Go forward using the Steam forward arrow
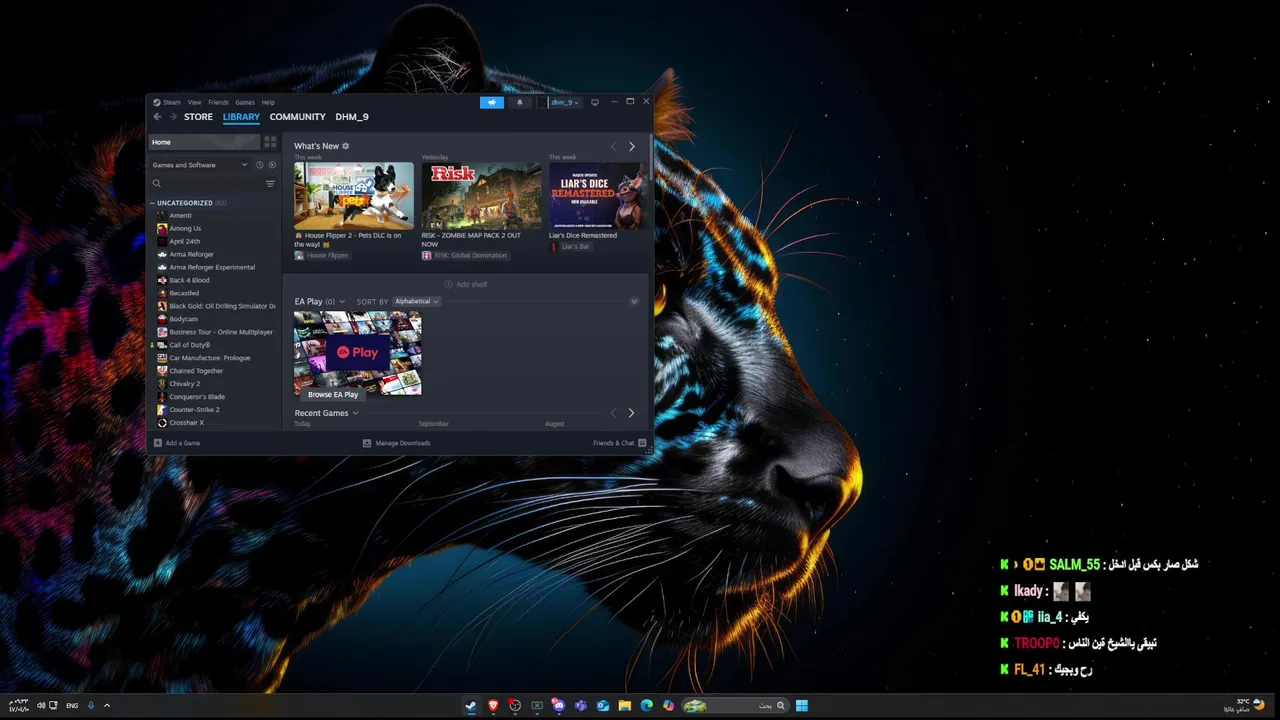This screenshot has height=720, width=1280. pyautogui.click(x=172, y=117)
